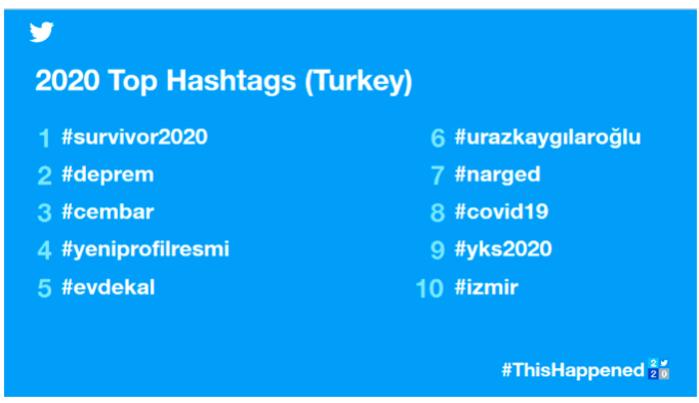Image resolution: width=699 pixels, height=403 pixels.
Task: Click rank number 6 beside #urazkaygılaroğlu
Action: [438, 138]
